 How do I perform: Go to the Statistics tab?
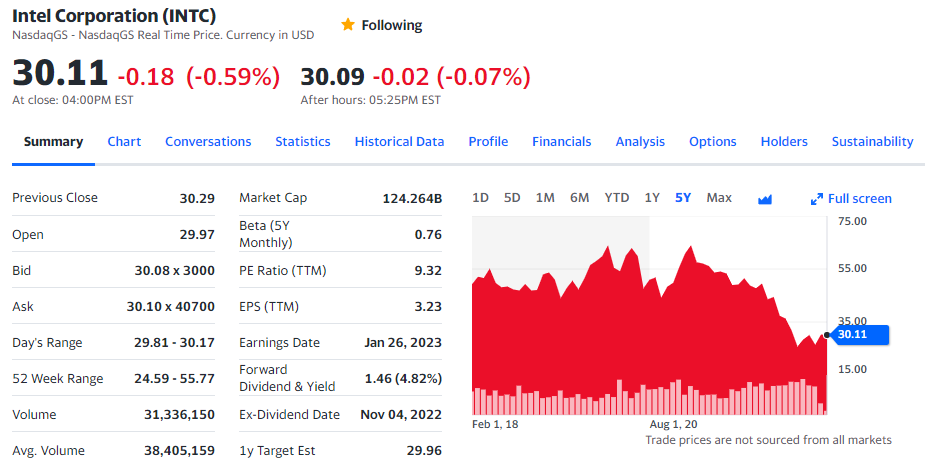pos(303,142)
